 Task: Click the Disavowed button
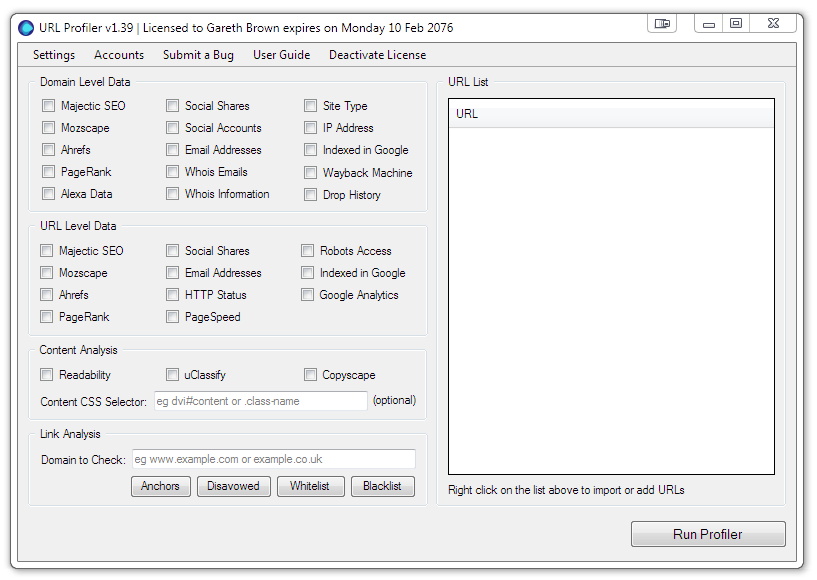pyautogui.click(x=233, y=486)
